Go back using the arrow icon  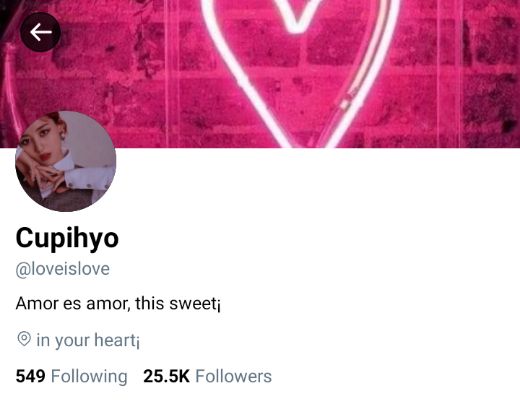coord(41,32)
